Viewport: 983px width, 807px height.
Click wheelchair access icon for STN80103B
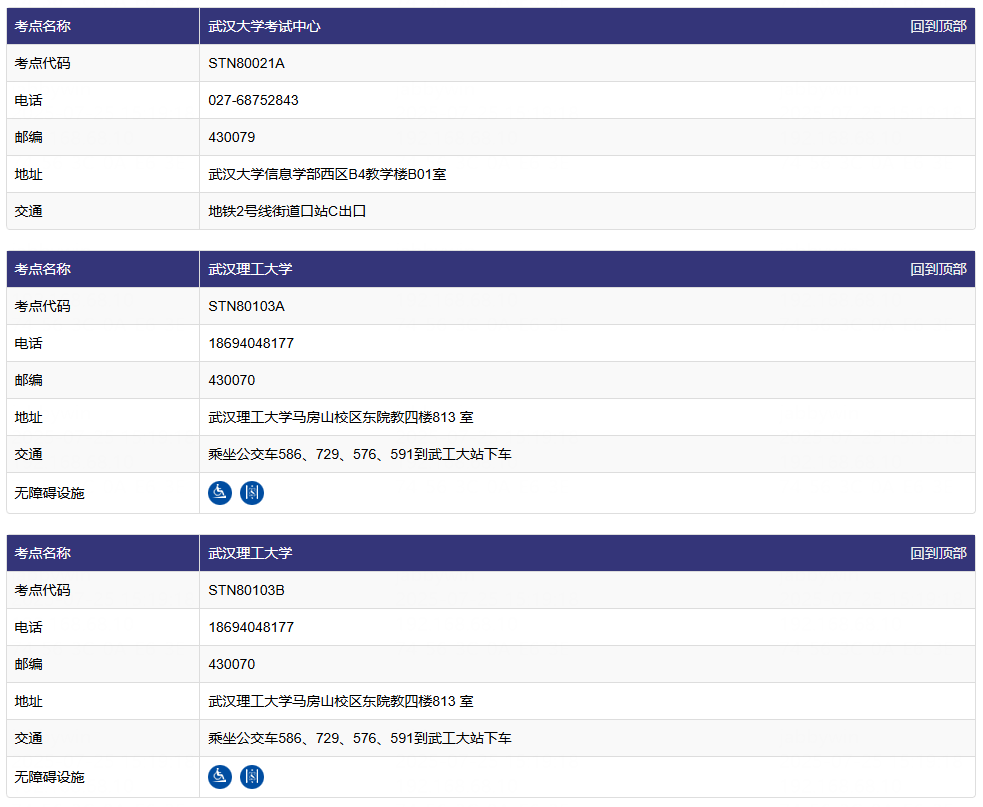(220, 777)
